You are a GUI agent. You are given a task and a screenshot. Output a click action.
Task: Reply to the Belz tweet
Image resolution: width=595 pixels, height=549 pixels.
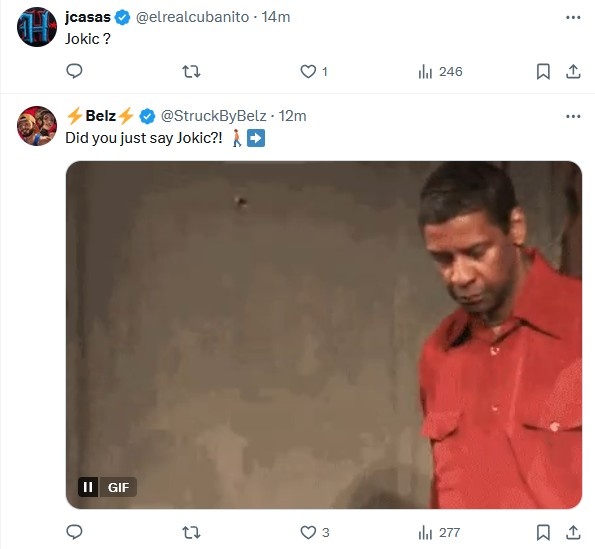click(x=74, y=532)
